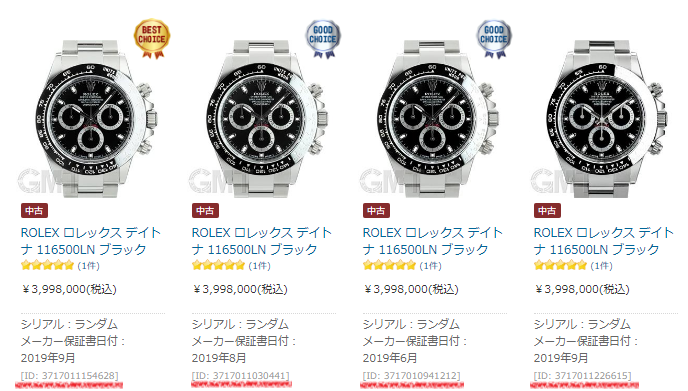Click the 中古 tag under the third watch
Image resolution: width=688 pixels, height=391 pixels.
coord(376,211)
